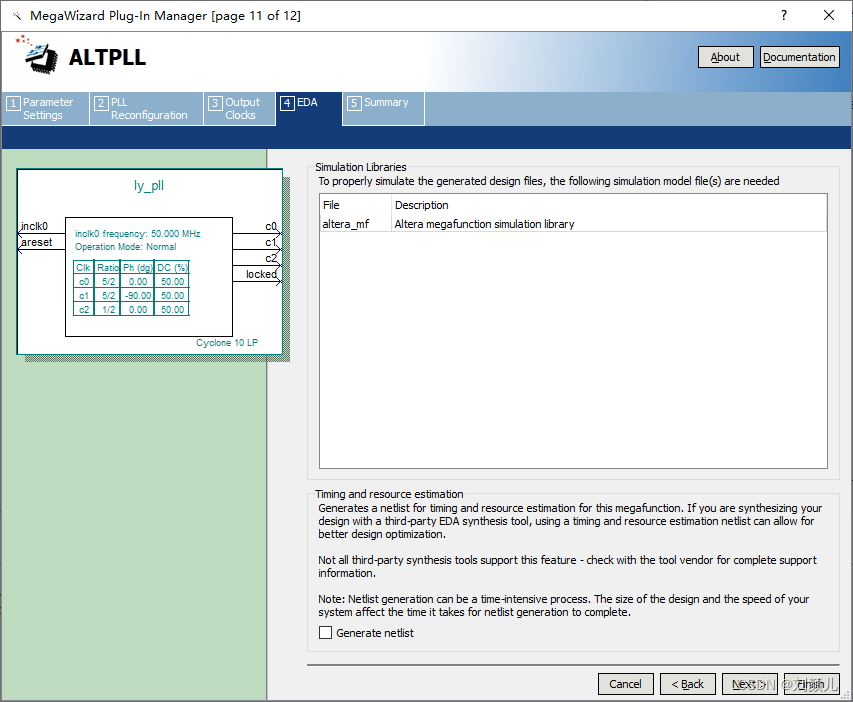Click the c2 output port label
This screenshot has width=853, height=702.
[x=271, y=258]
